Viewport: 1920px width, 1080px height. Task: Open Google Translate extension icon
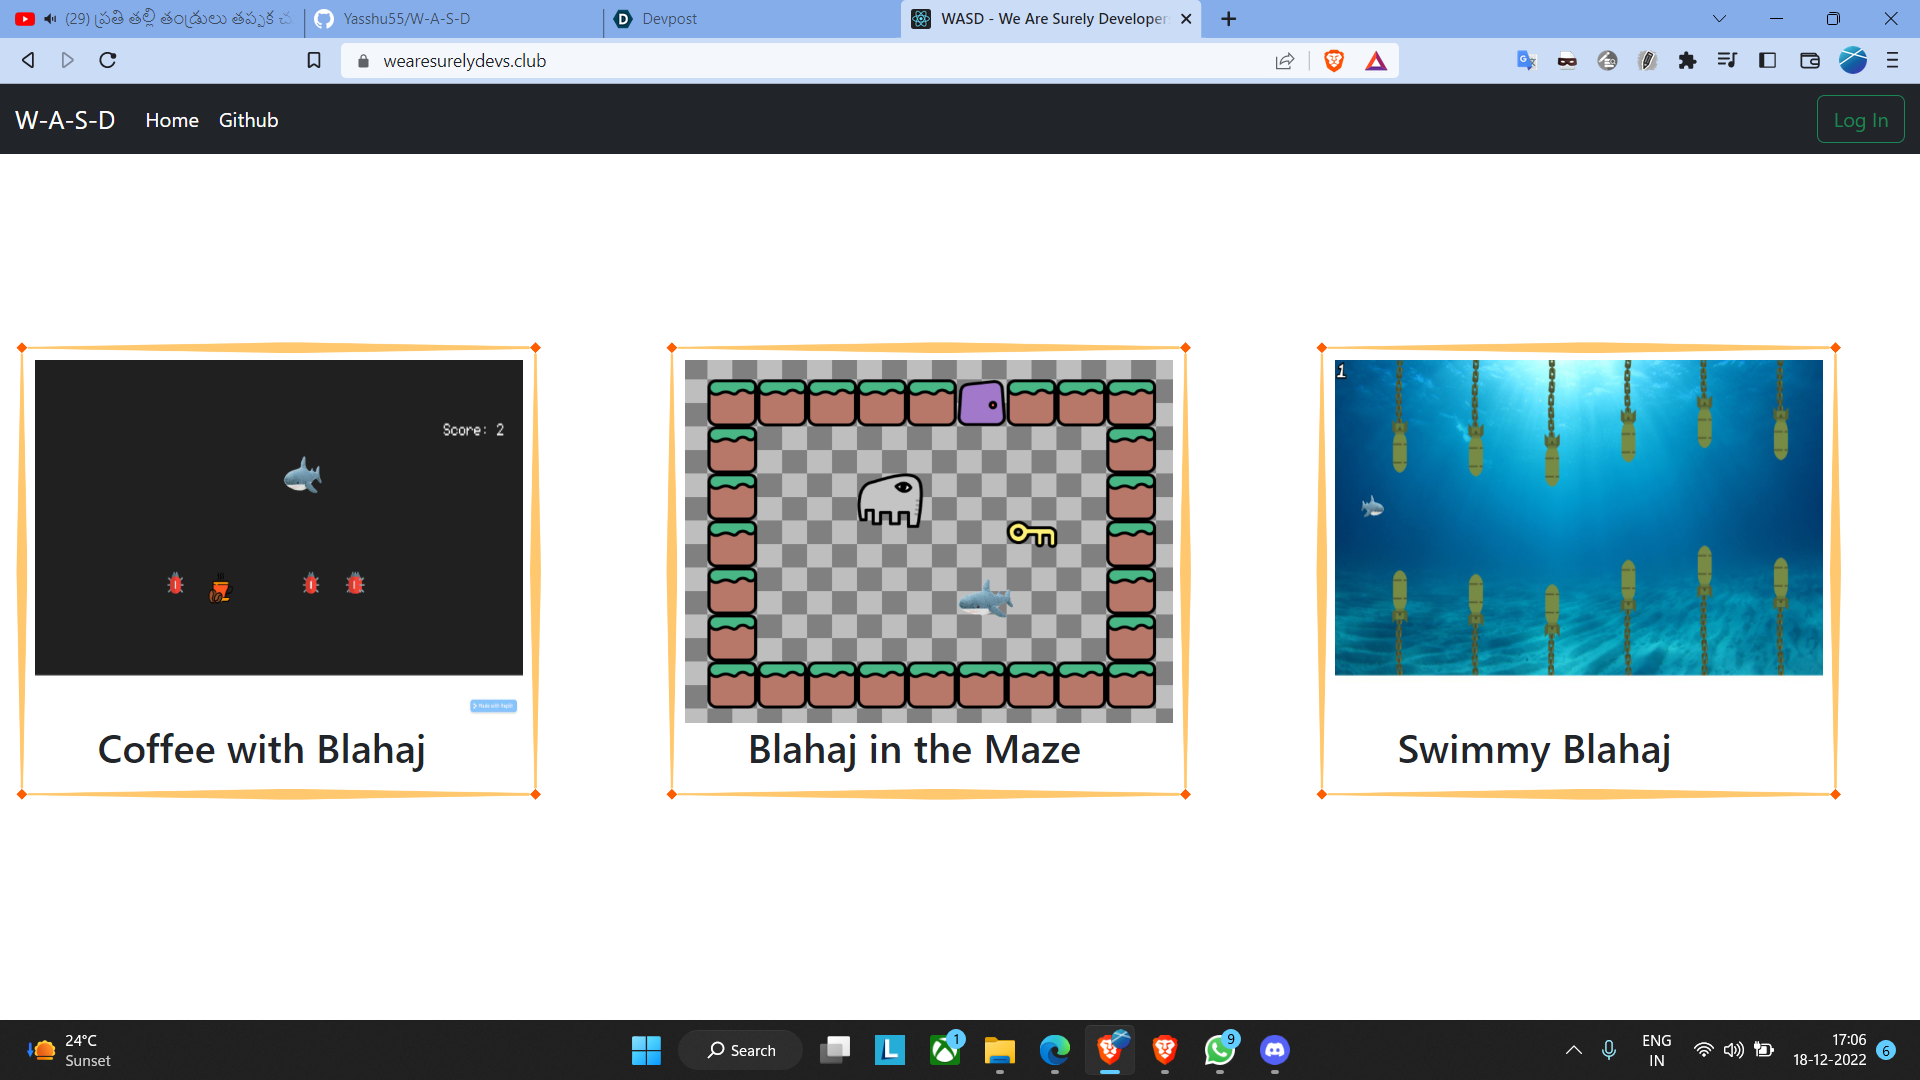[x=1526, y=61]
